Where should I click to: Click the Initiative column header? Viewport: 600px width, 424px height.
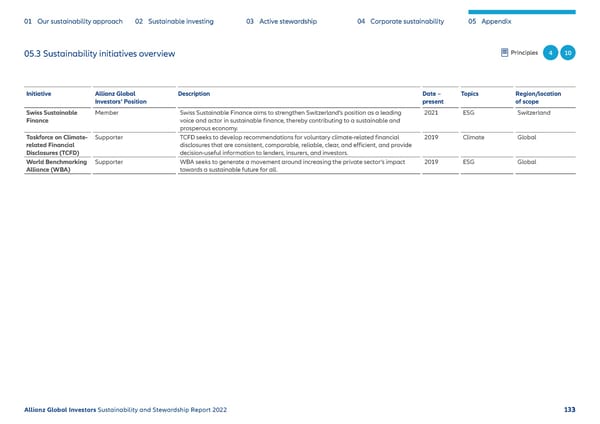point(40,94)
